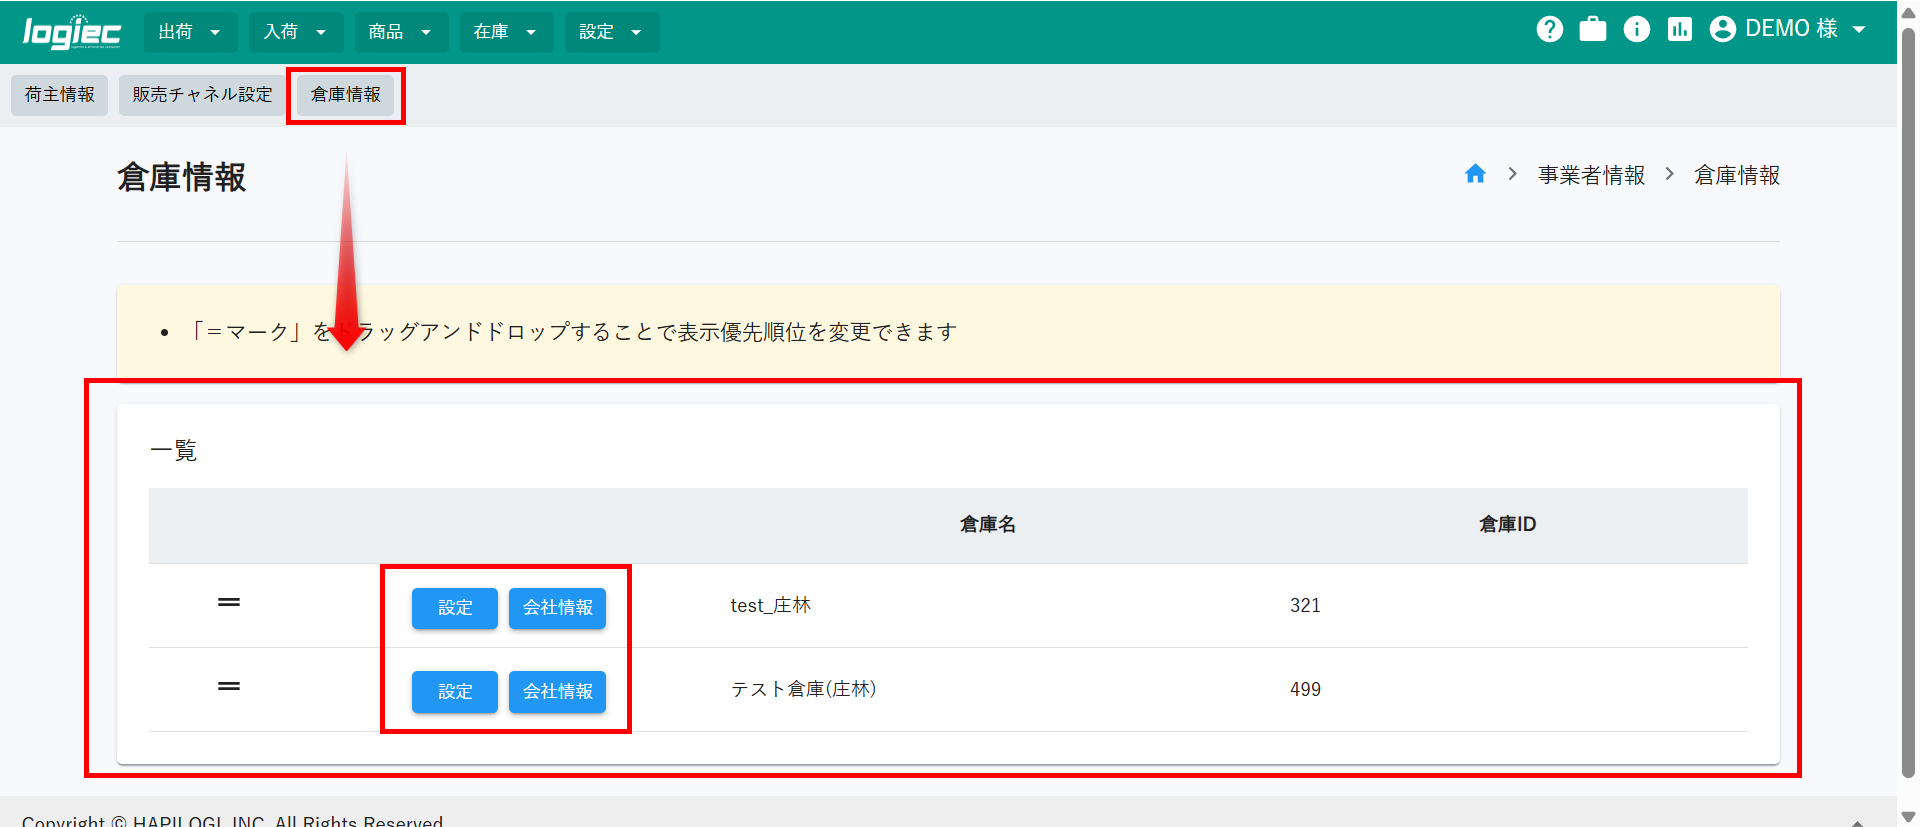Switch to the 販売チャネル設定 tab
Viewport: 1920px width, 827px height.
(x=202, y=95)
